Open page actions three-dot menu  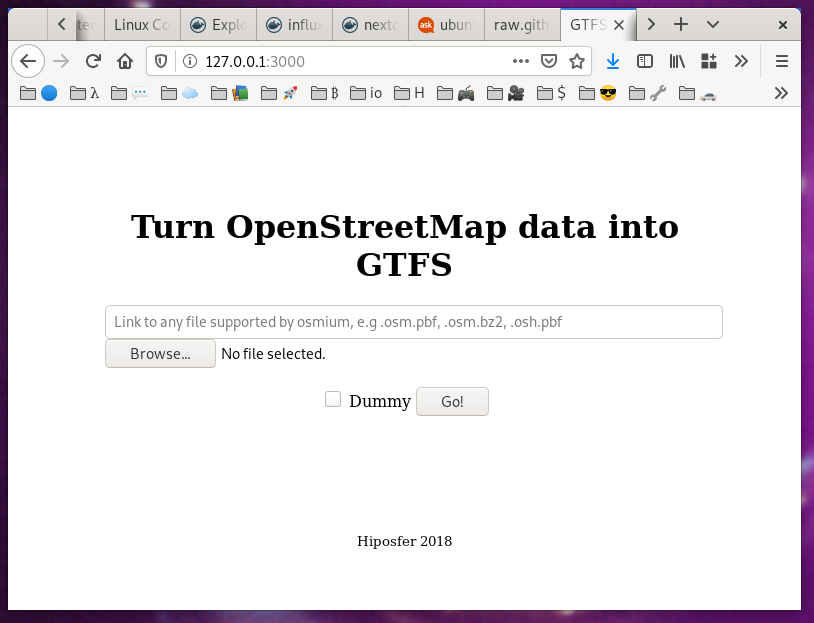520,61
